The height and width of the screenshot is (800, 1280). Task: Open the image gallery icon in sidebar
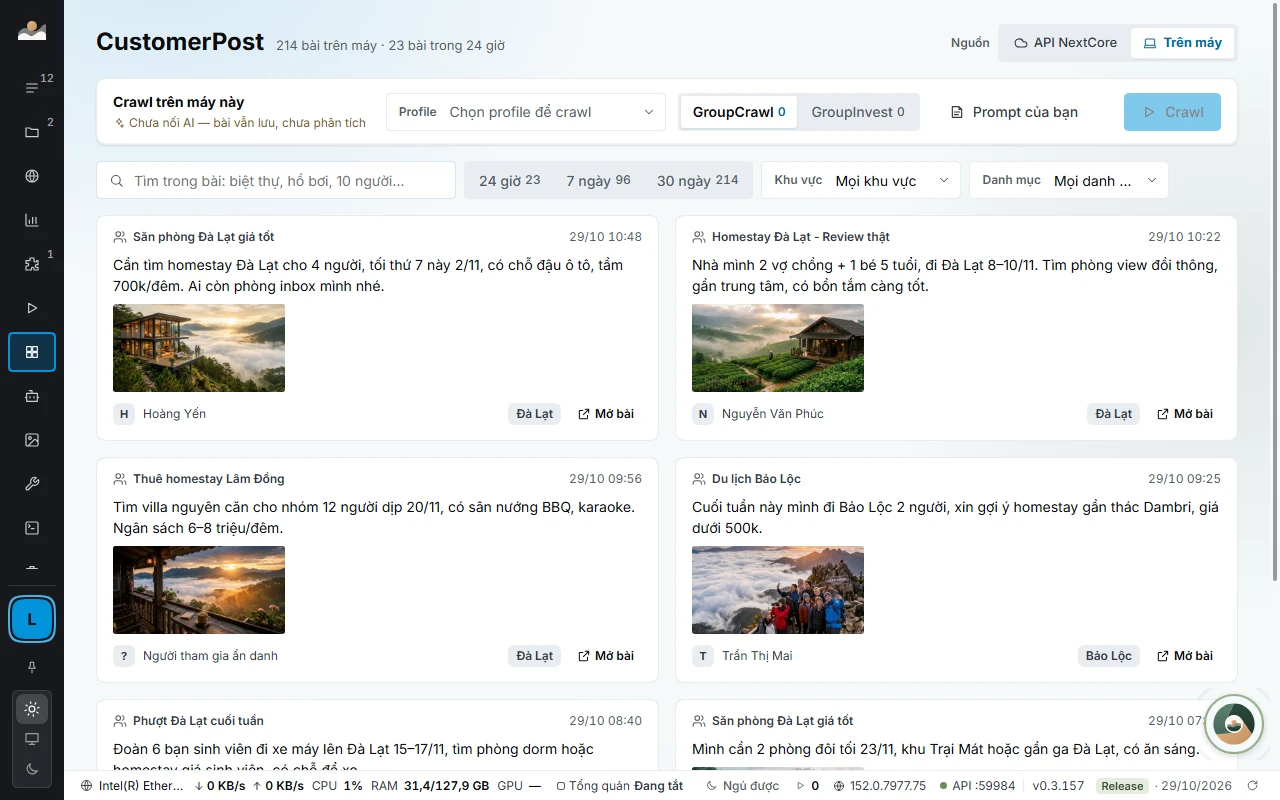pos(32,440)
